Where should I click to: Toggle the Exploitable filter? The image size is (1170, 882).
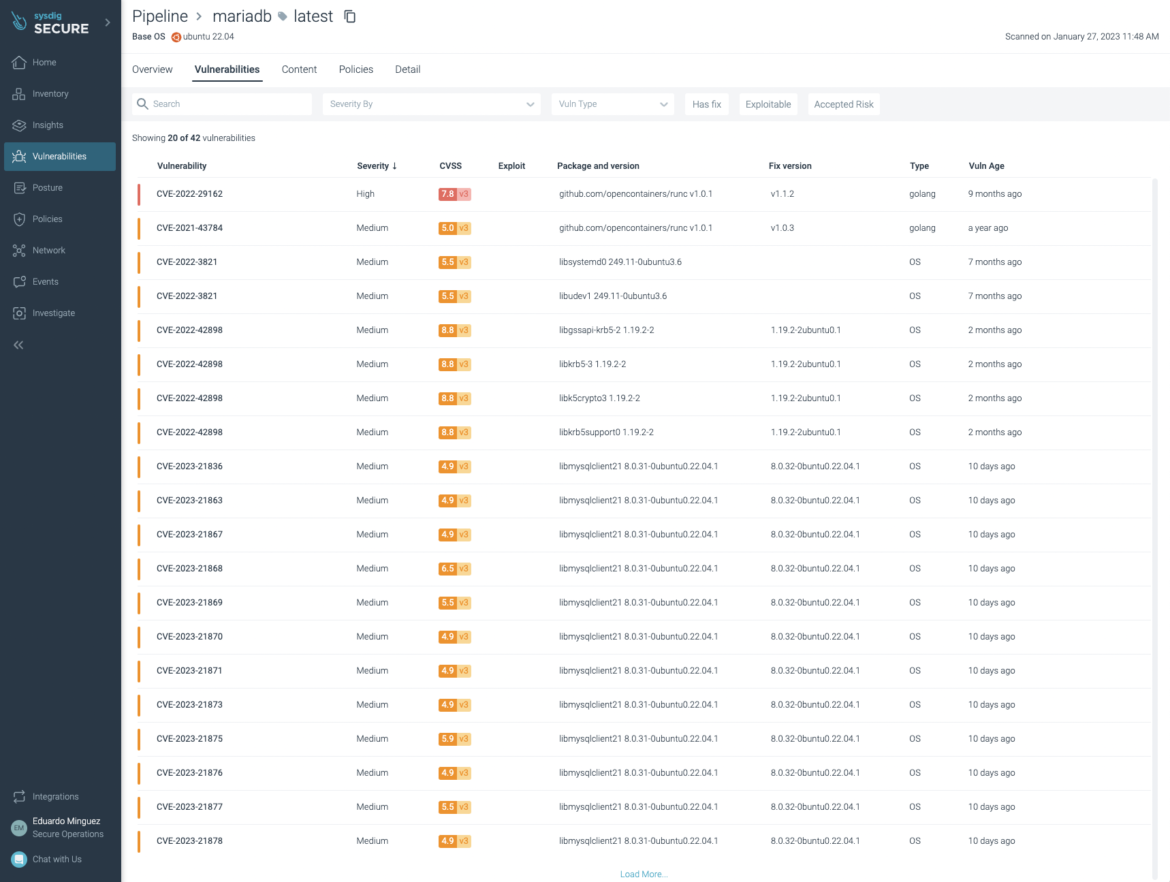pyautogui.click(x=768, y=104)
